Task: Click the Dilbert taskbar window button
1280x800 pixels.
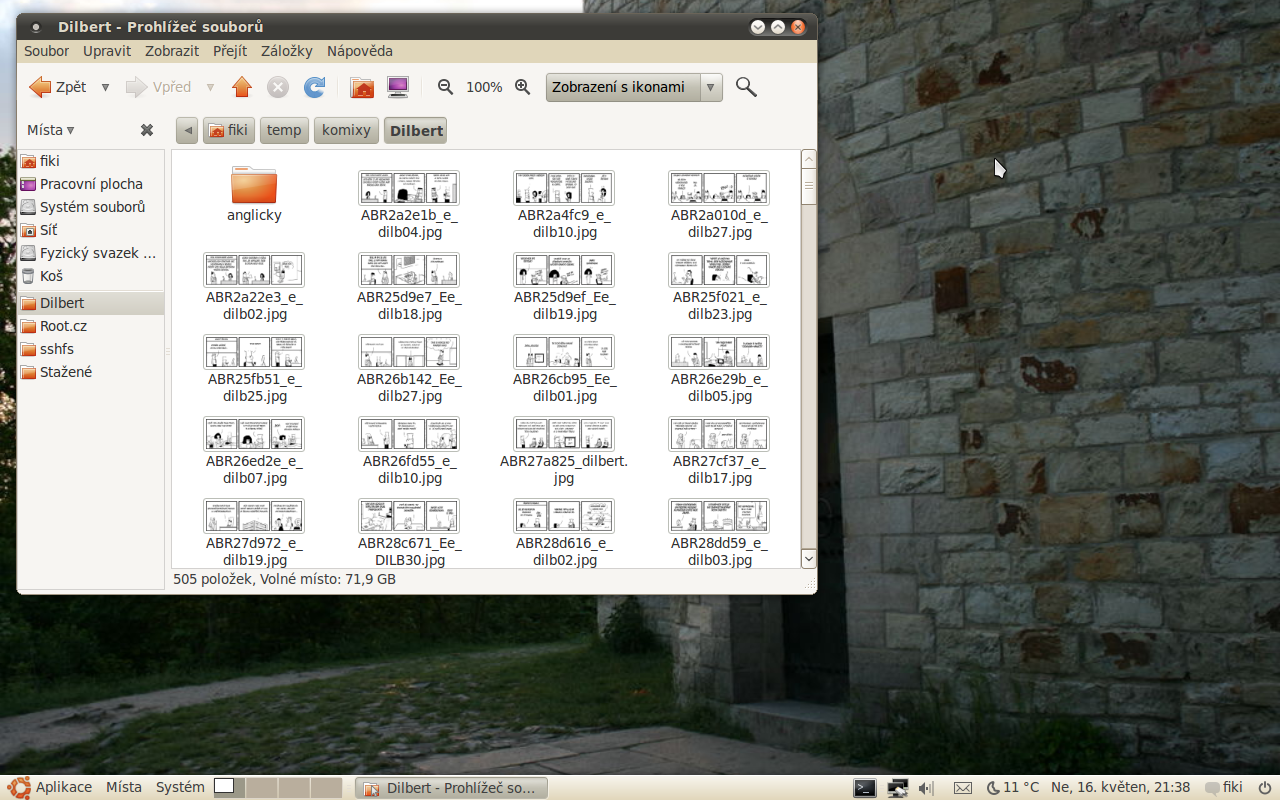Action: tap(452, 788)
